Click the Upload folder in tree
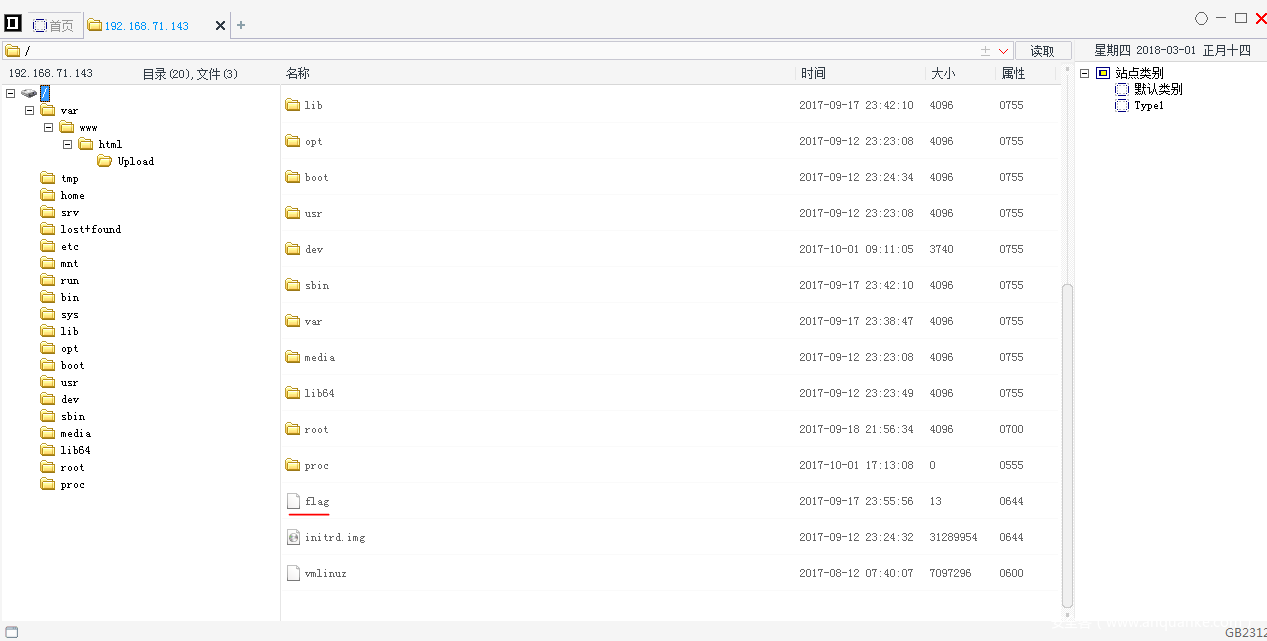Viewport: 1267px width, 641px height. [135, 161]
